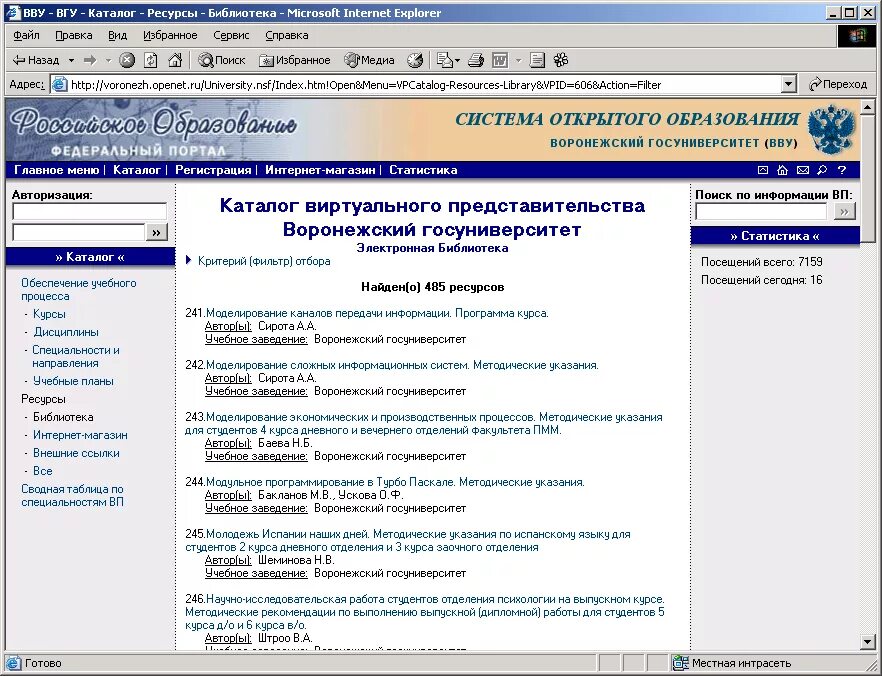Open the address bar dropdown arrow
The width and height of the screenshot is (882, 676).
[789, 85]
